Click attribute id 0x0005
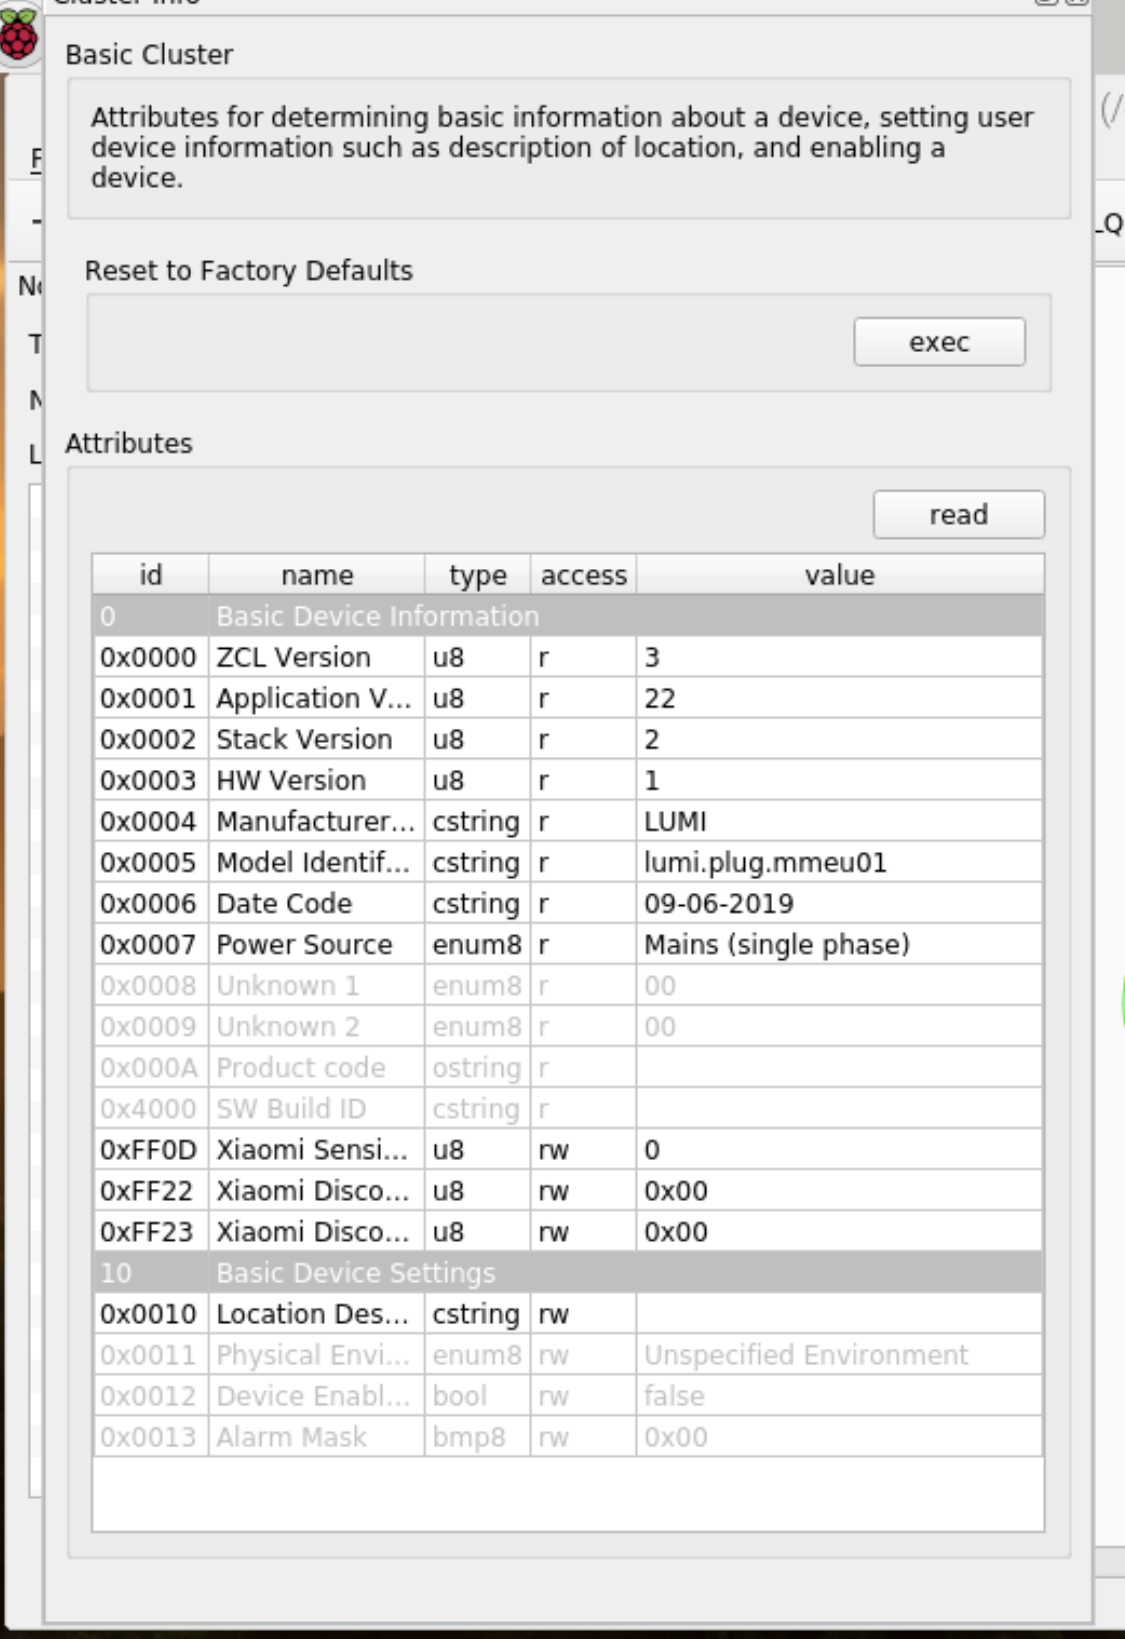Screen dimensions: 1125x1639 tap(150, 862)
